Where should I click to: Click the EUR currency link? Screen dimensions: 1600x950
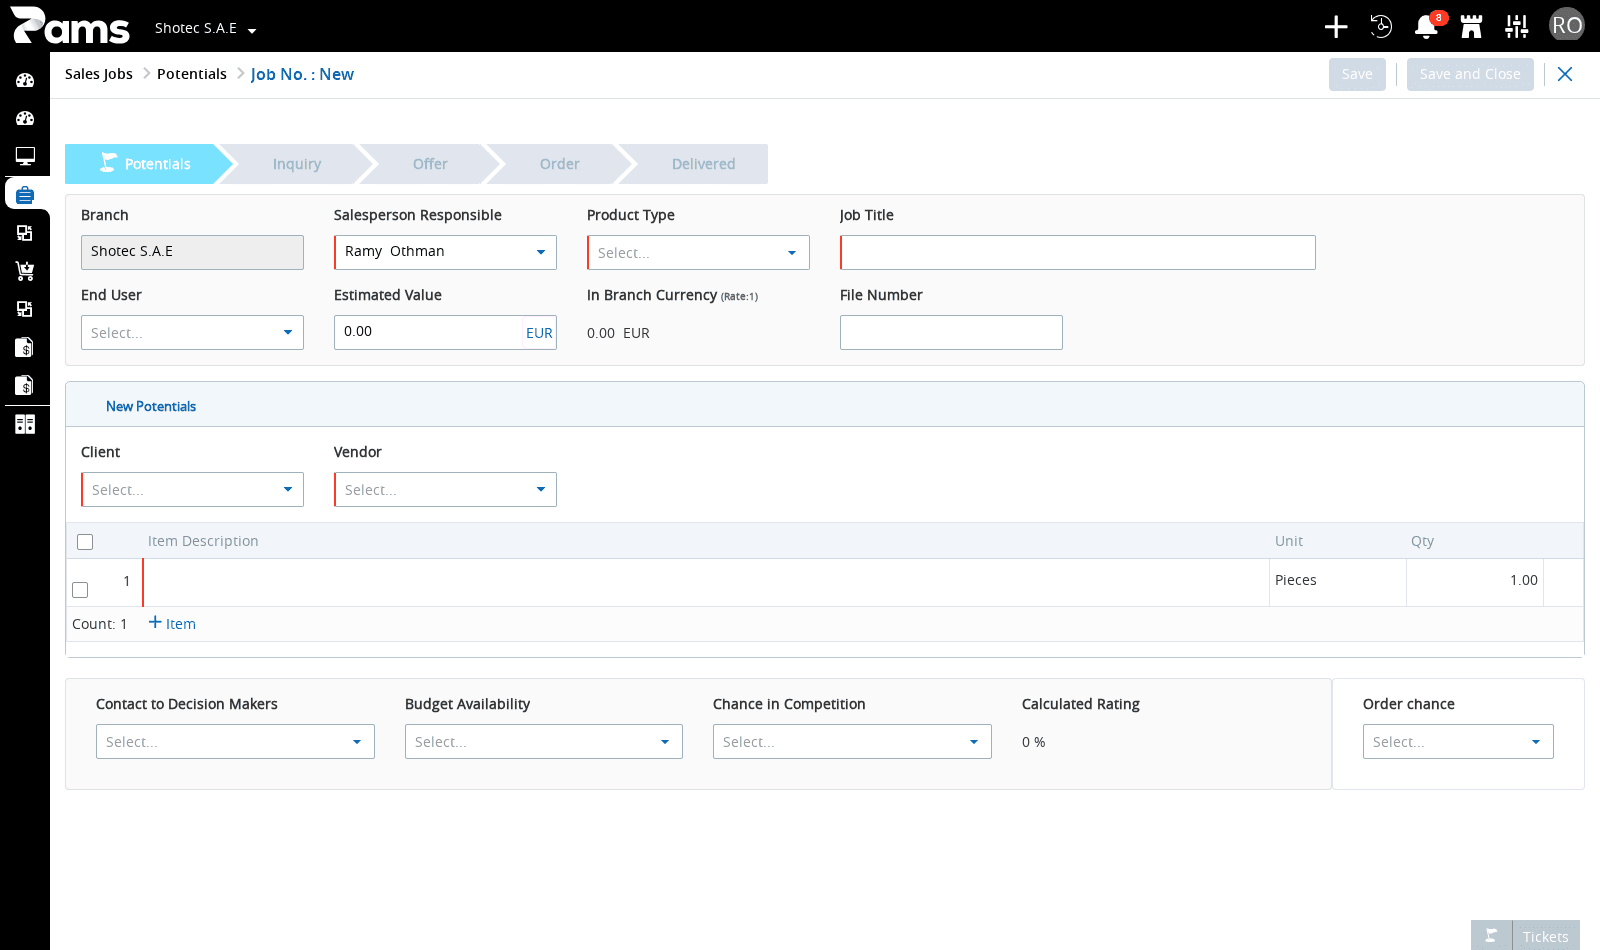click(x=539, y=333)
